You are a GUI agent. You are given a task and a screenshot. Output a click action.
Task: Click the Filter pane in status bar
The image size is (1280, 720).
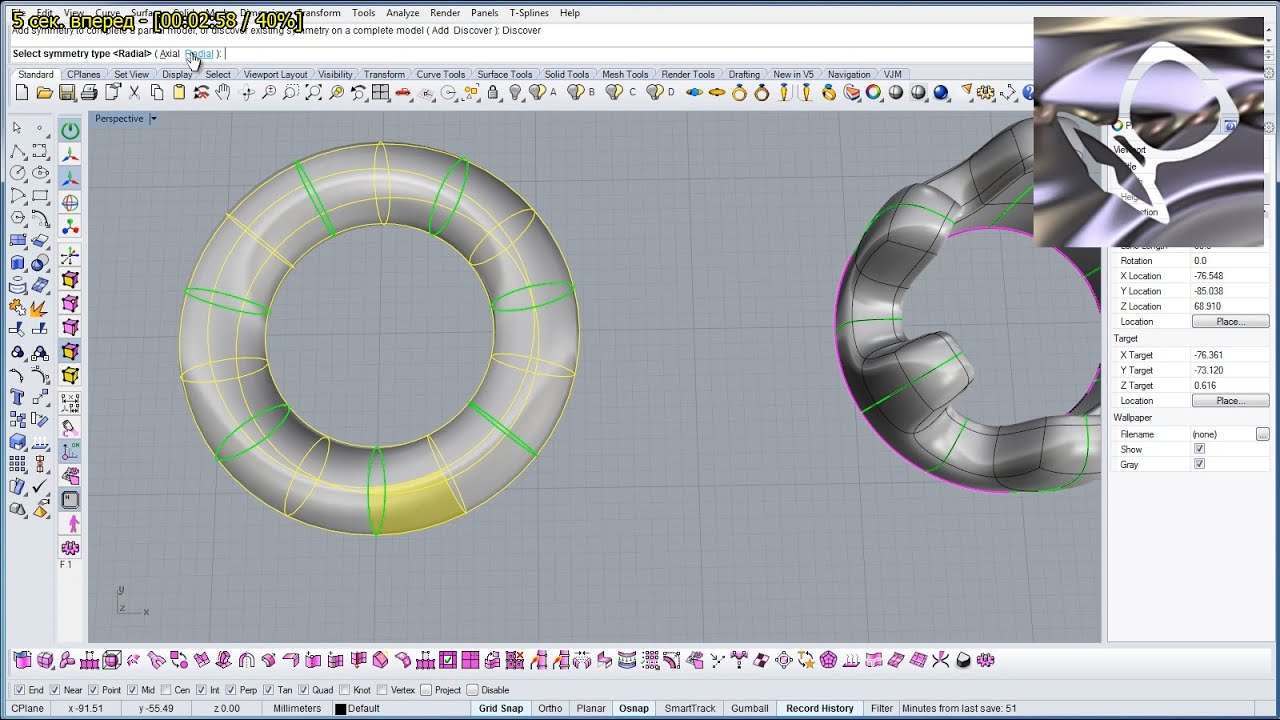tap(881, 708)
